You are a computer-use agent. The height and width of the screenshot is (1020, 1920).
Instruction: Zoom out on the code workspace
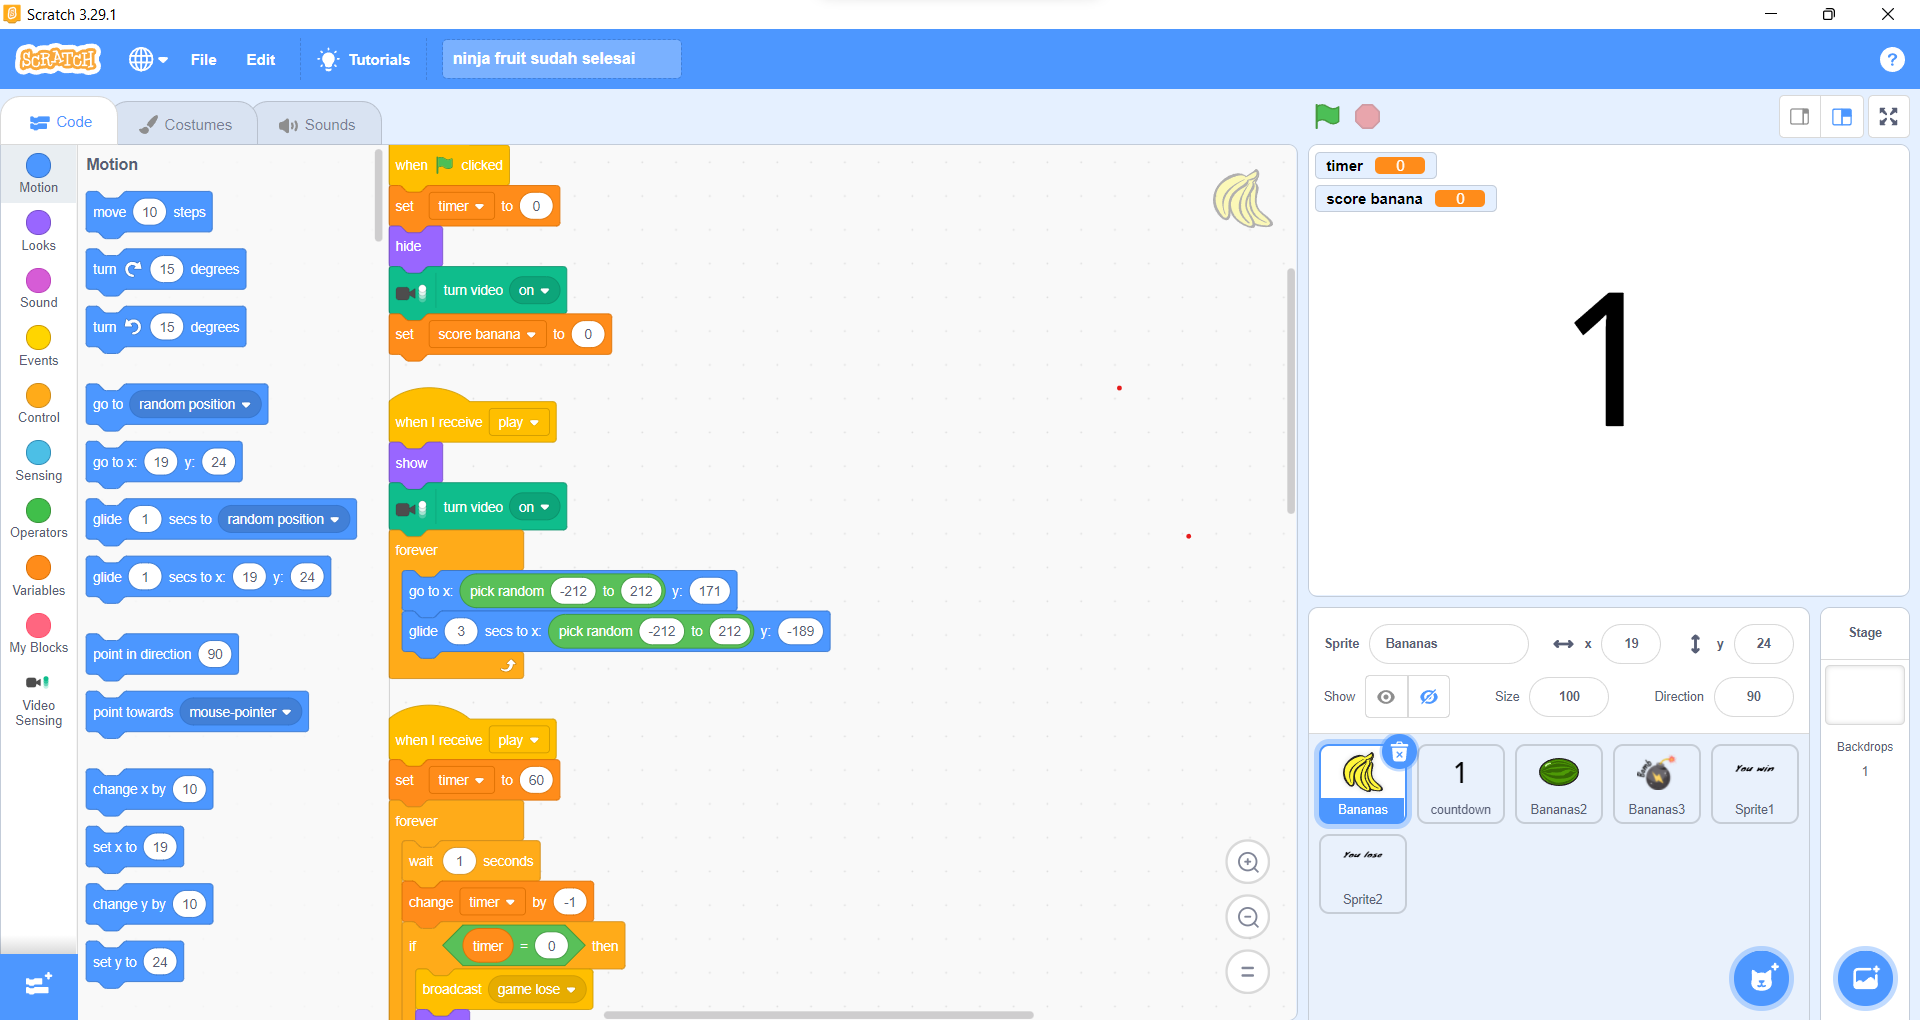[1248, 917]
